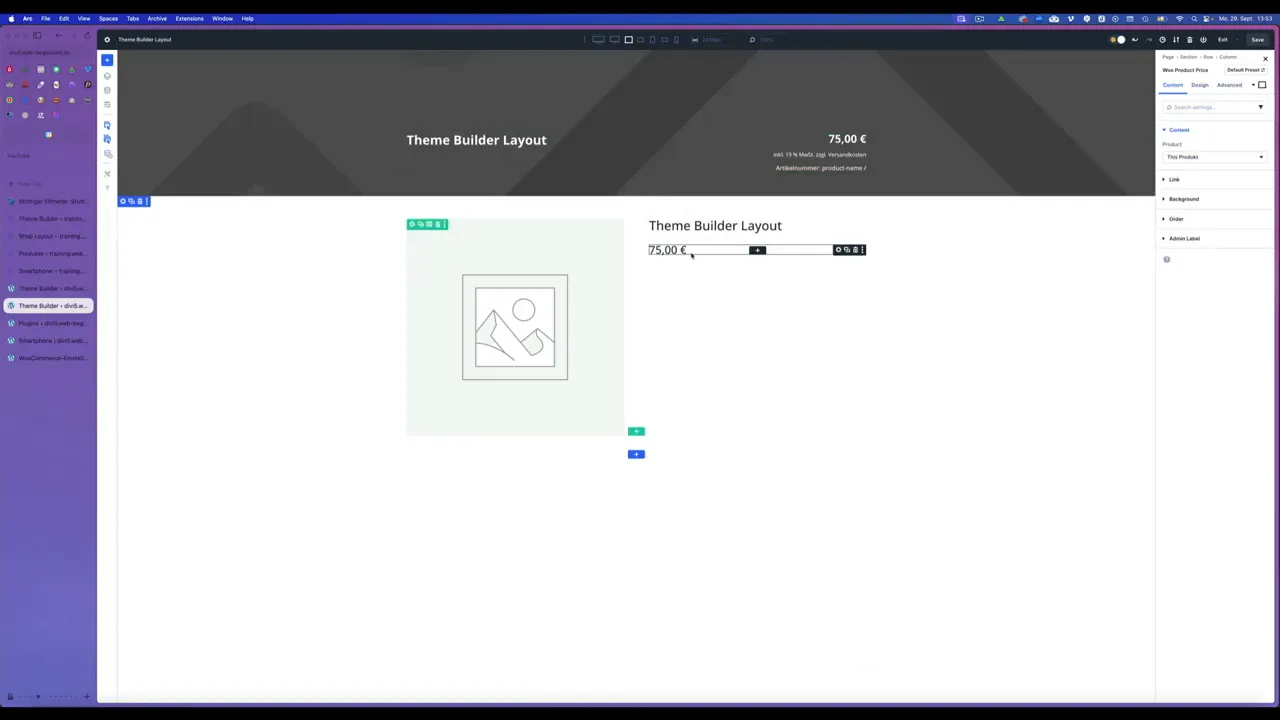The width and height of the screenshot is (1280, 720).
Task: Toggle the light/dark mode switch
Action: (1118, 40)
